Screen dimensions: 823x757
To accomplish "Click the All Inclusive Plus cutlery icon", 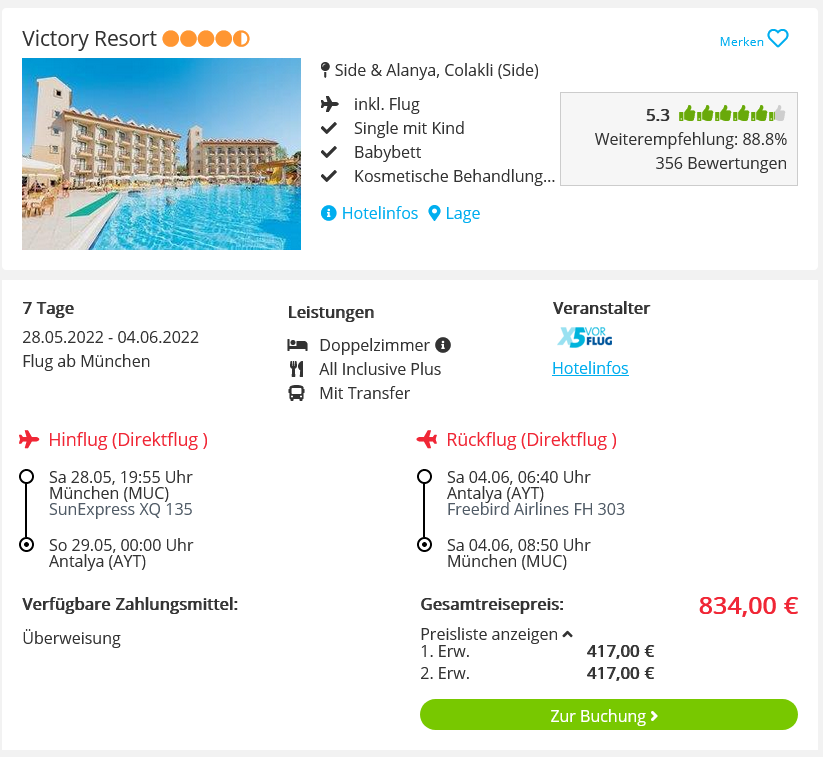I will pos(297,369).
